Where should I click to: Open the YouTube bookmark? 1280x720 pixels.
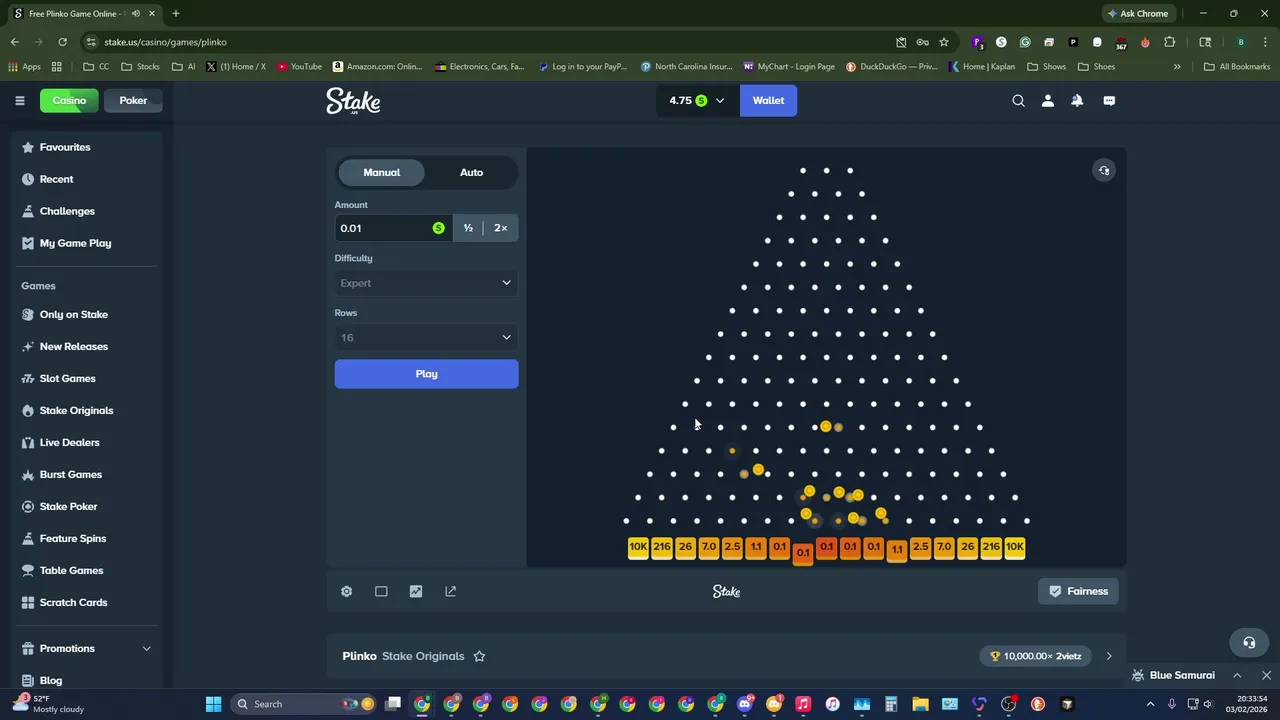(x=300, y=67)
